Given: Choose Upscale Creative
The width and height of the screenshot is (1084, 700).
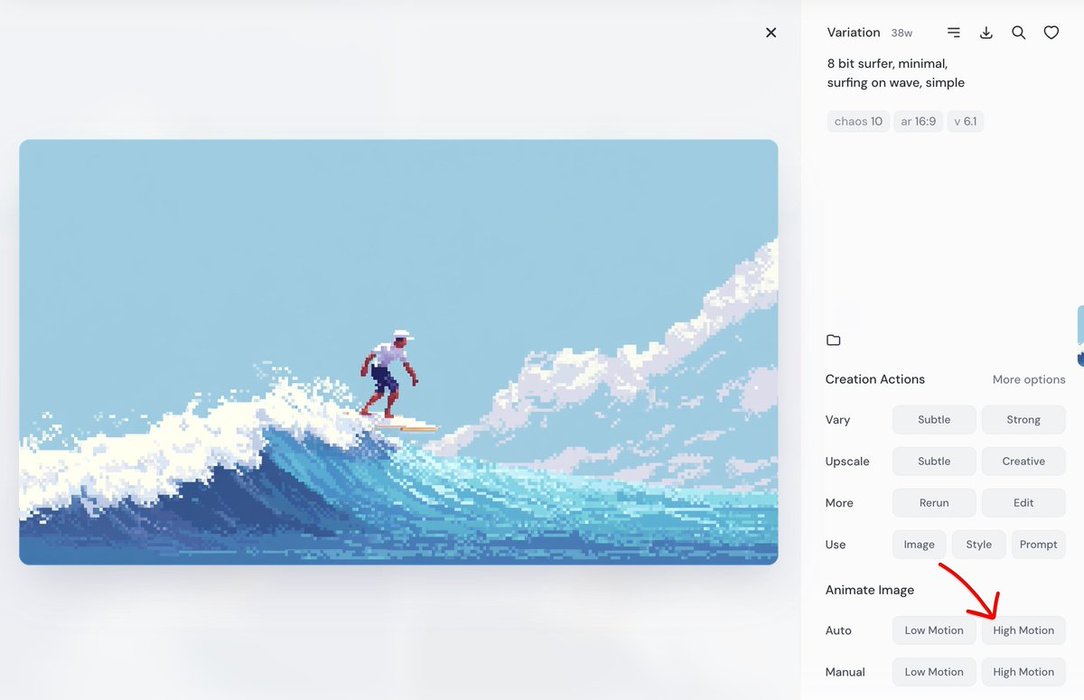Looking at the screenshot, I should pos(1023,462).
